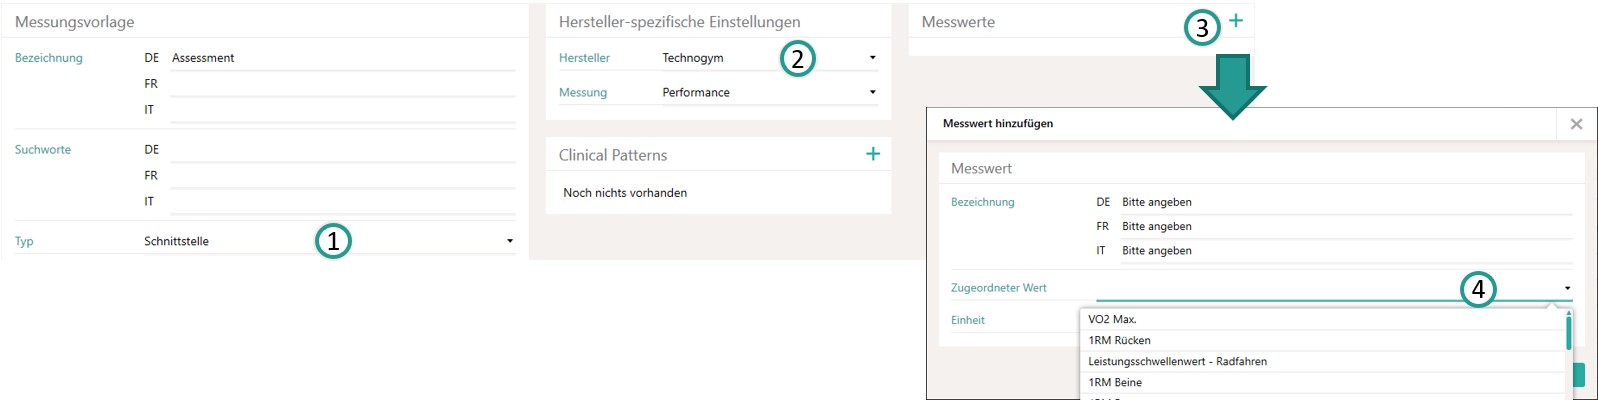This screenshot has width=1598, height=400.
Task: Click the Bezeichnung DE field containing Assessment
Action: (343, 58)
